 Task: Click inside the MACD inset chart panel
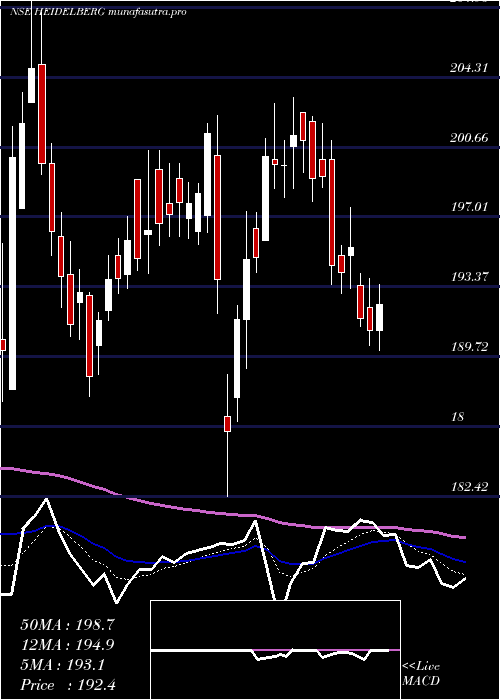275,650
